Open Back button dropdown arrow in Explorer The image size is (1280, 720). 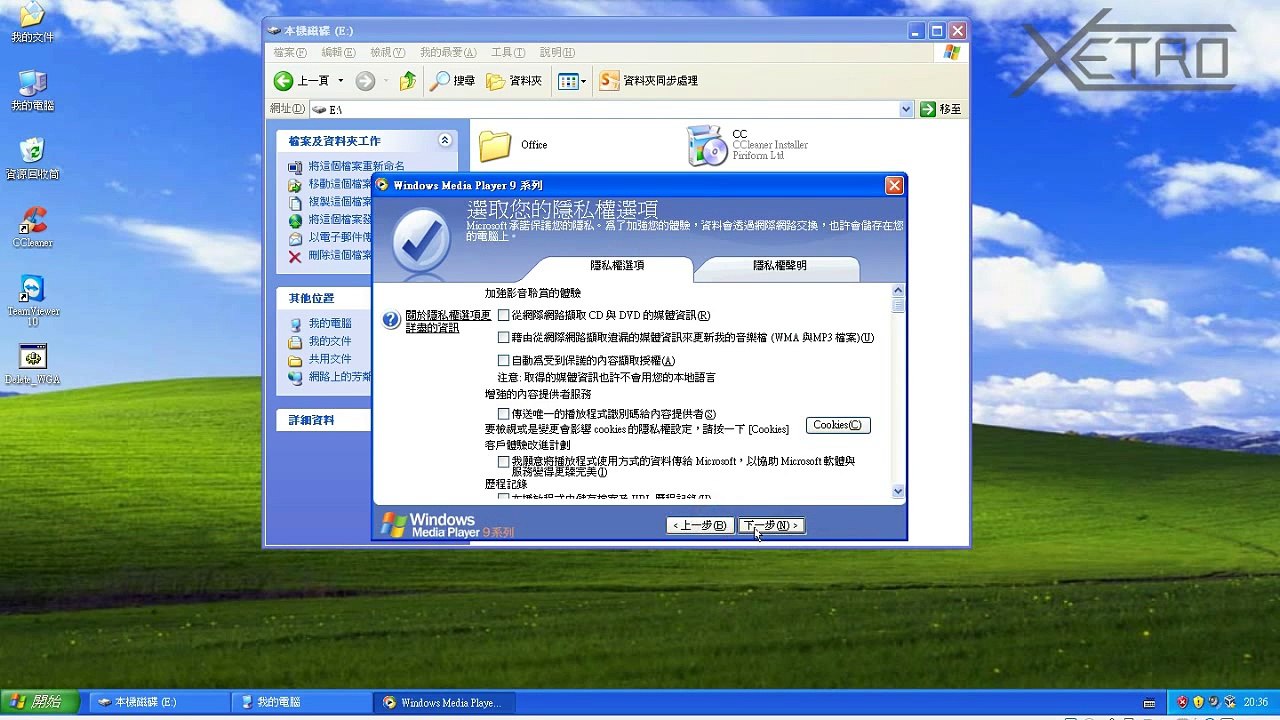[x=340, y=81]
